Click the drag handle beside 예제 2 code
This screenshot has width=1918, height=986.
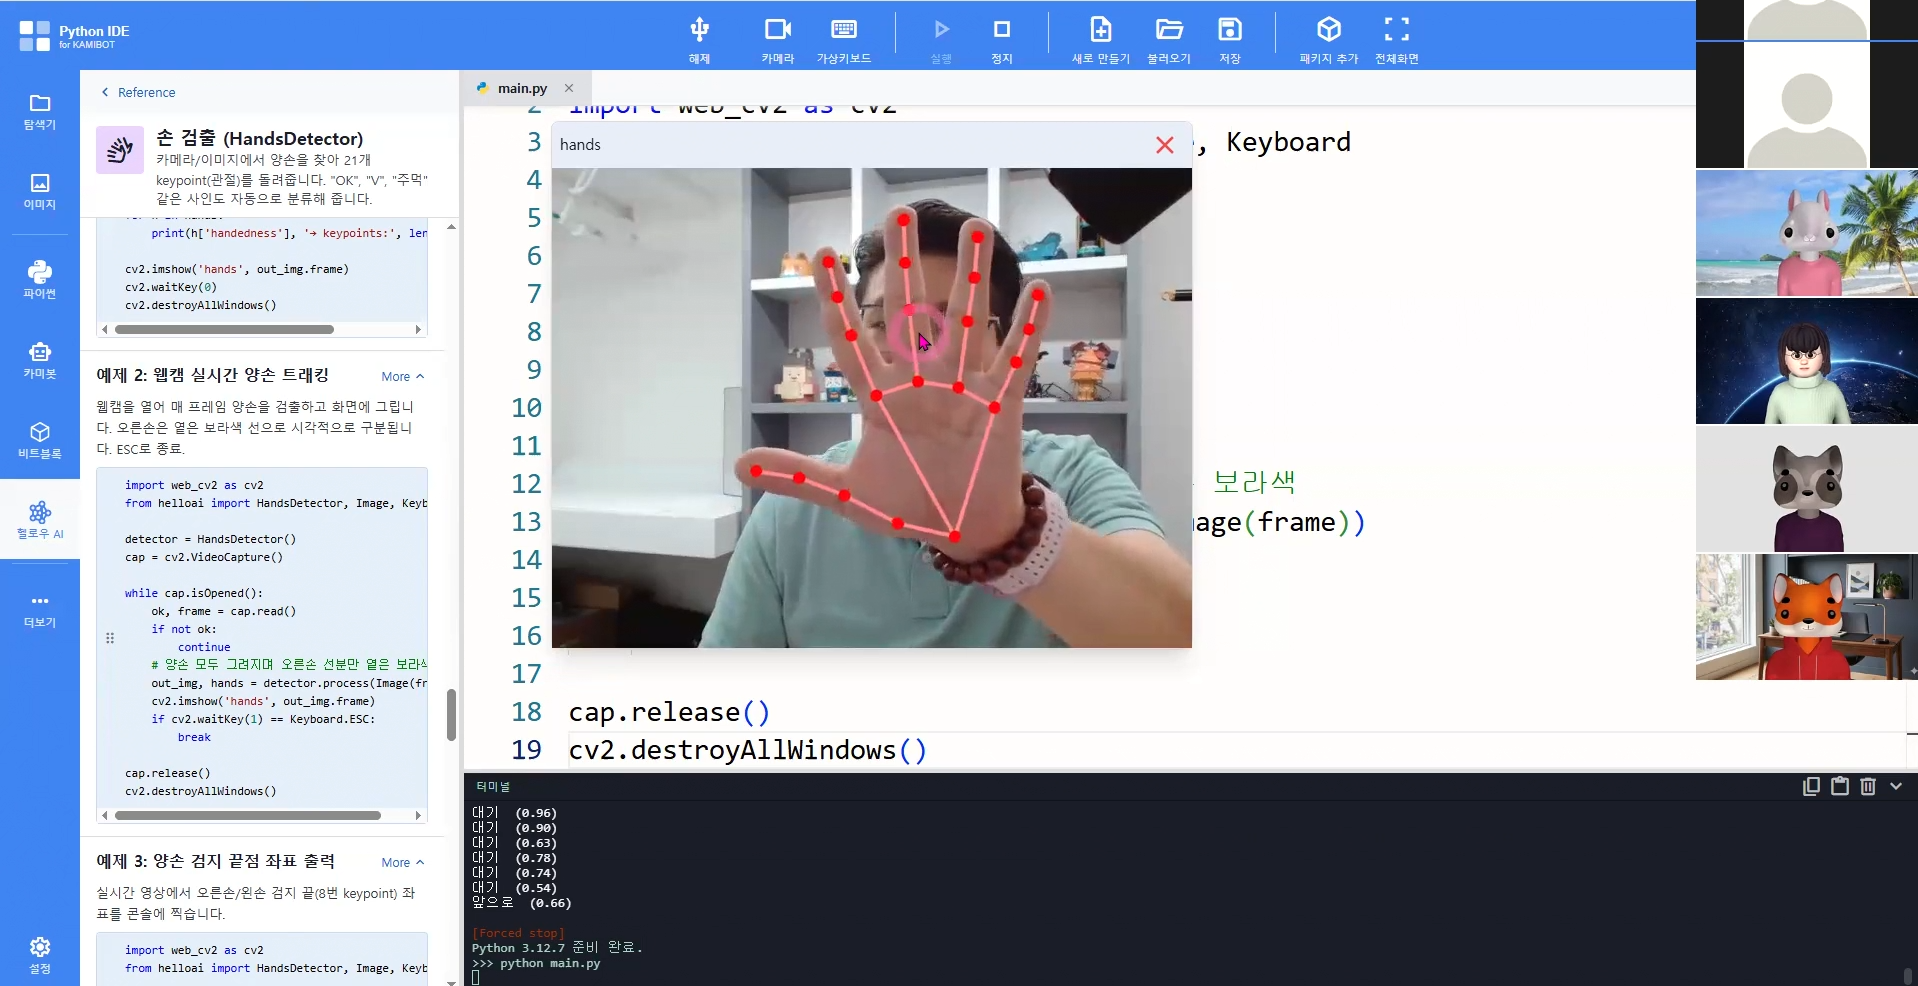[x=110, y=638]
